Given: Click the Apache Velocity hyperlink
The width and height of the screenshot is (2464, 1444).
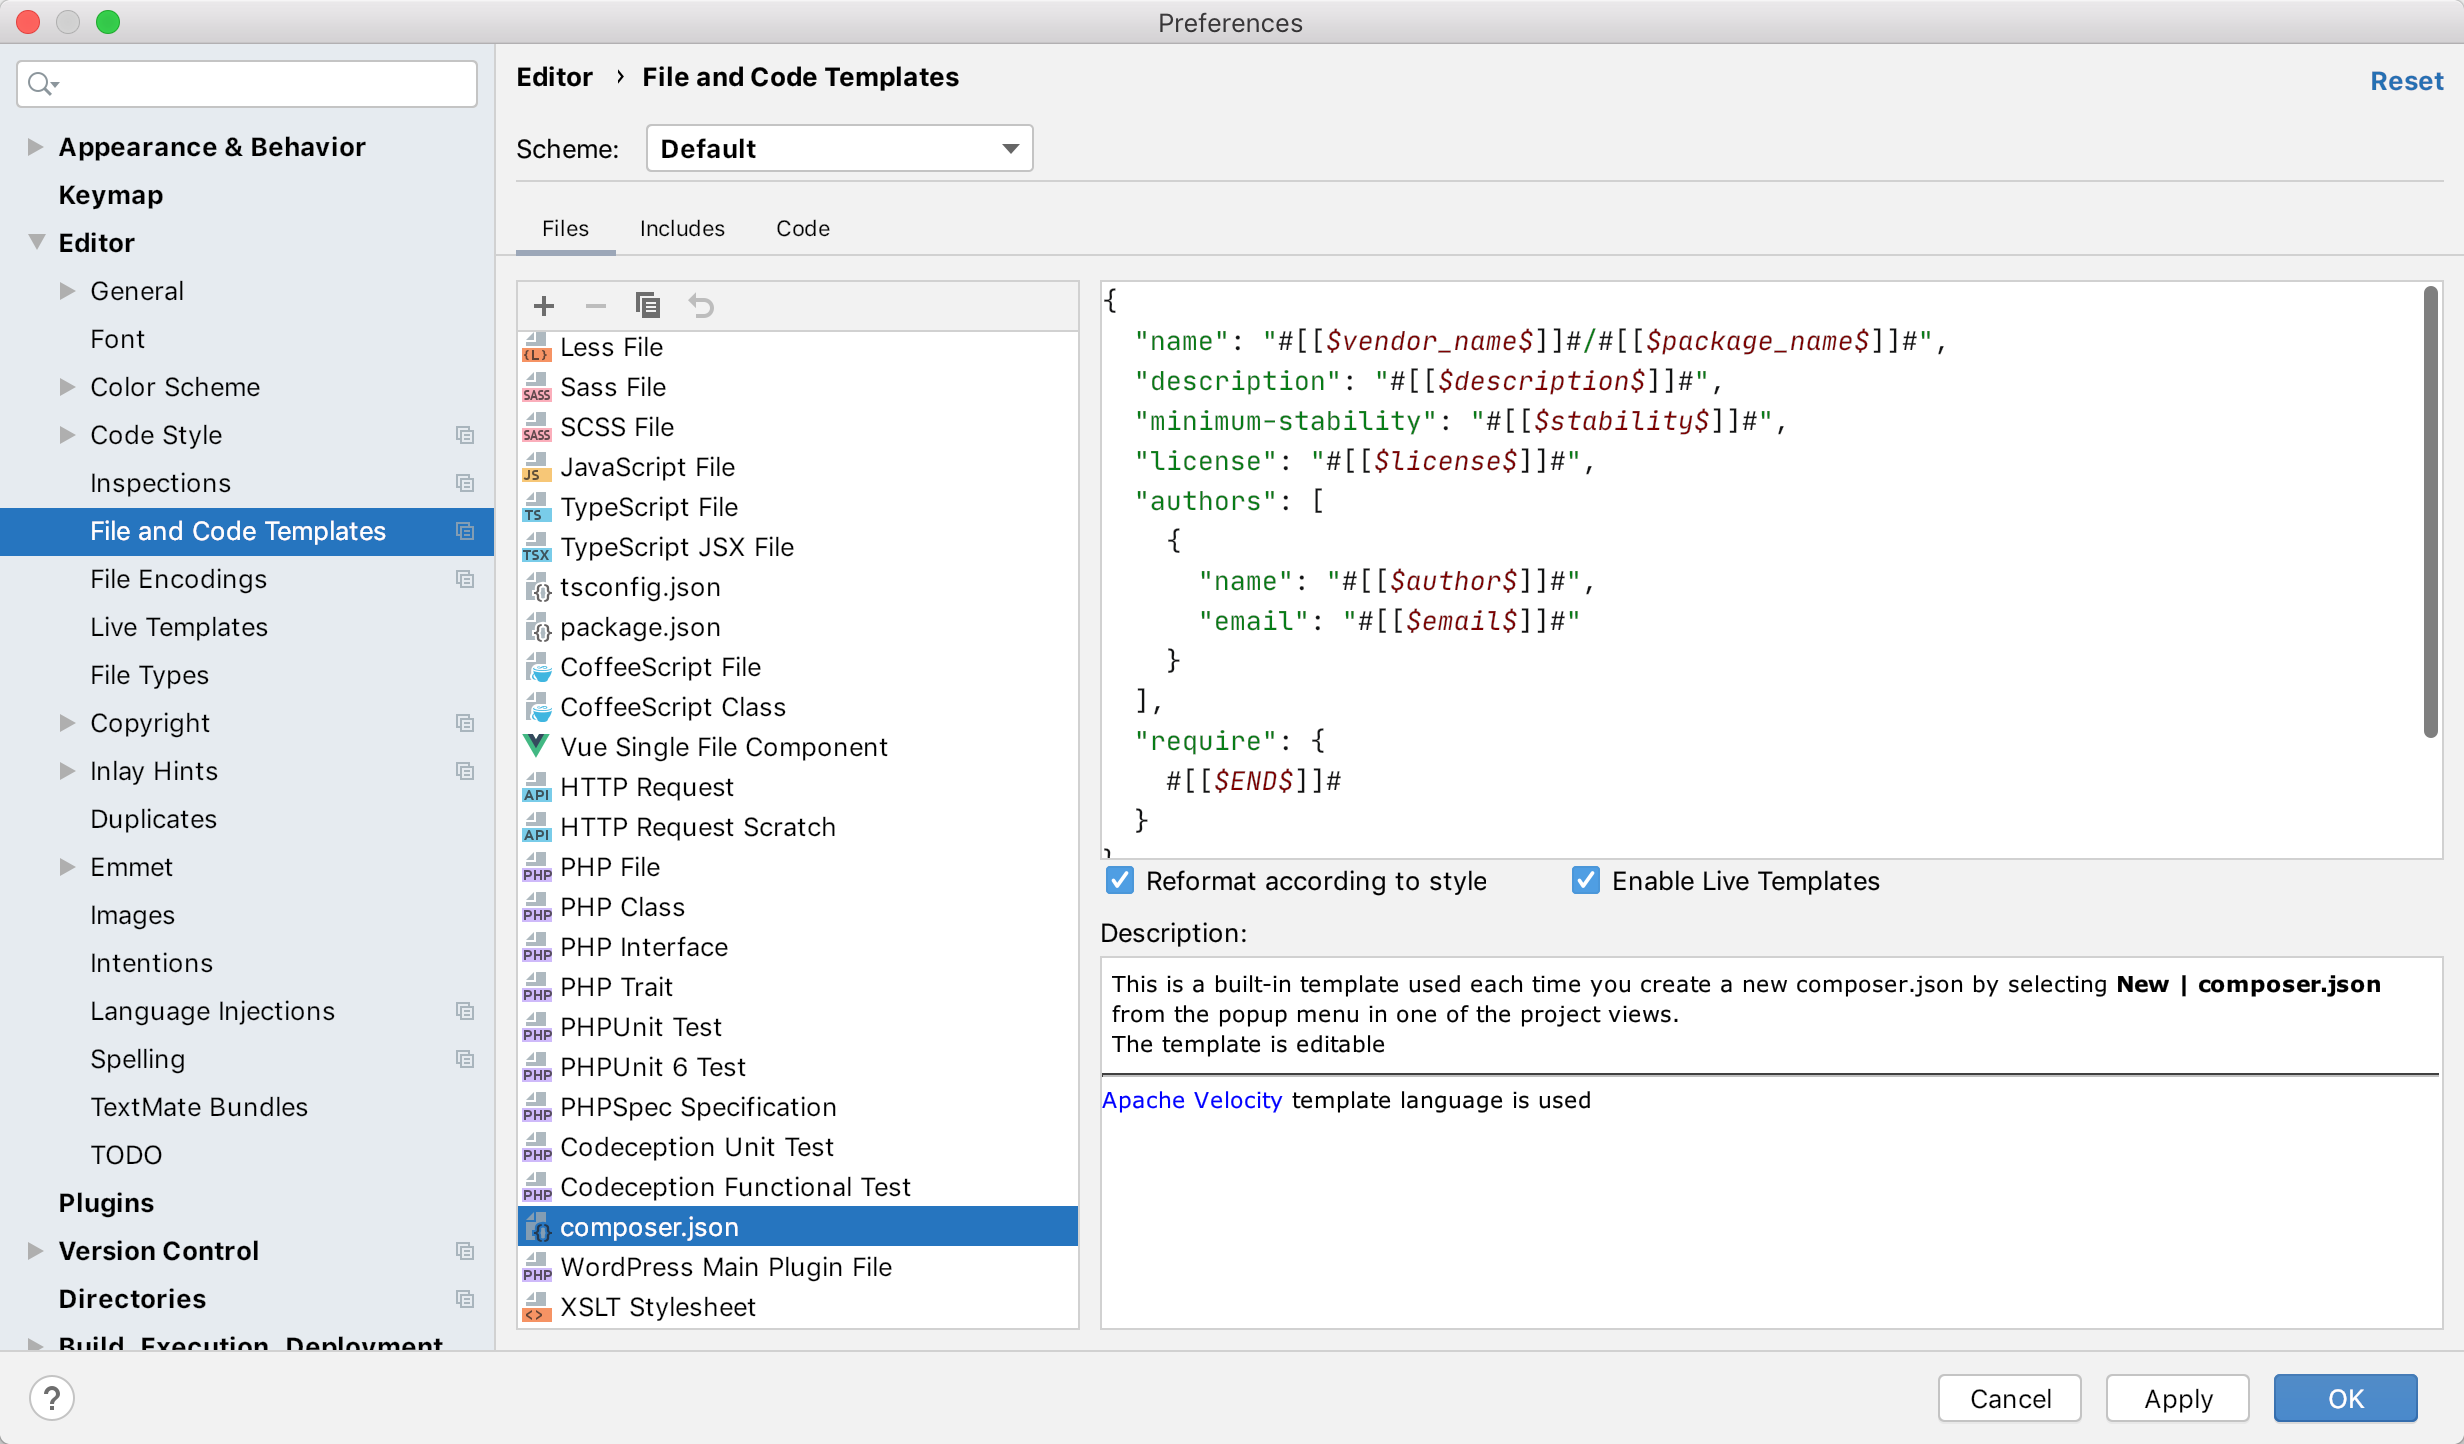Looking at the screenshot, I should (x=1191, y=1100).
